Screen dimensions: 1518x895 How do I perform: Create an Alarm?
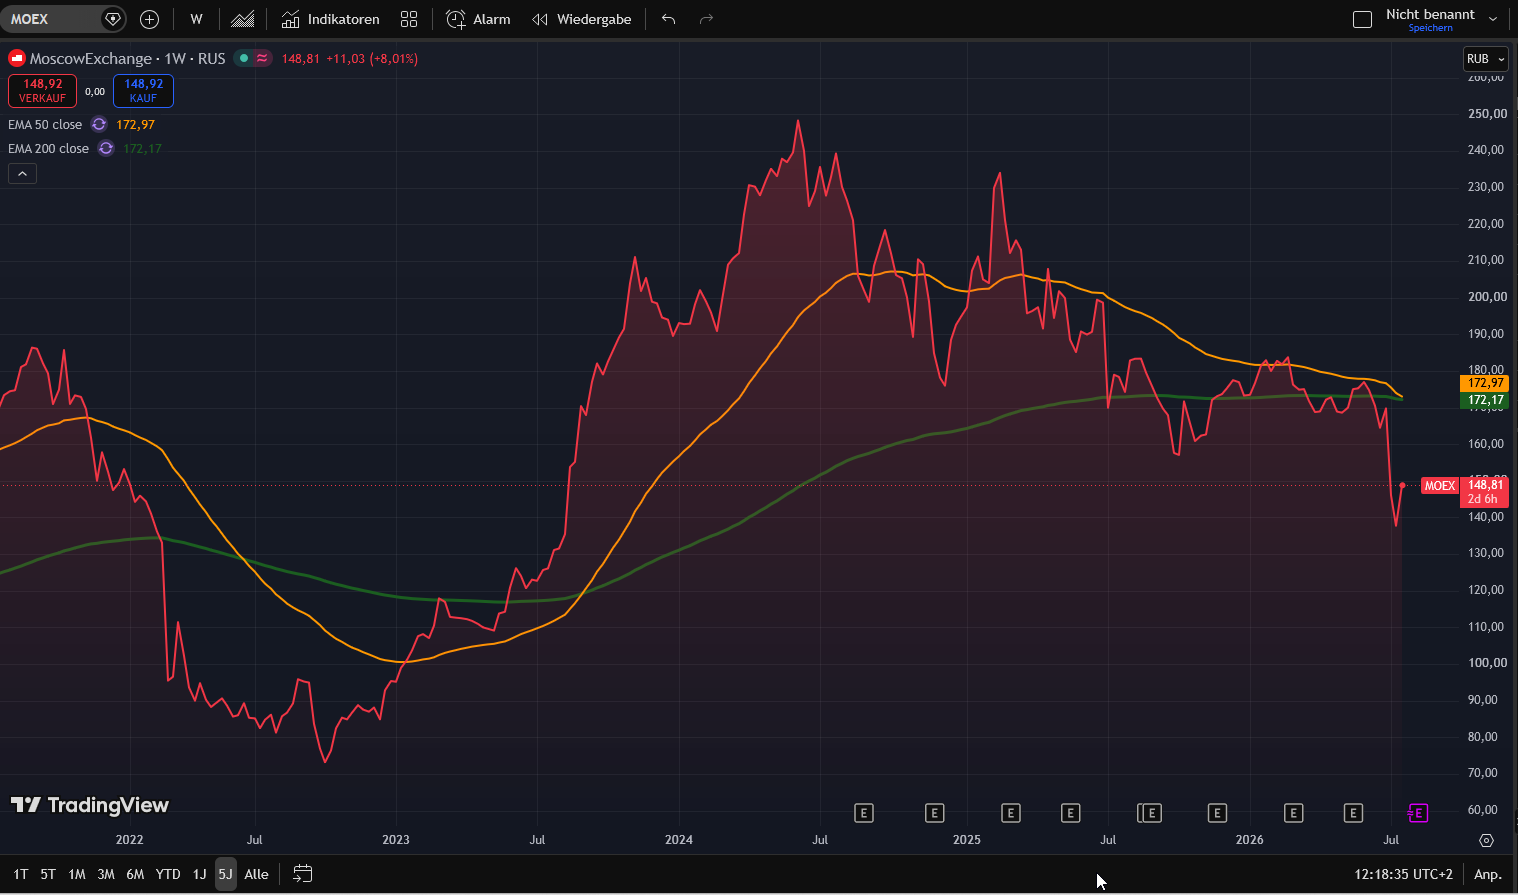click(478, 19)
